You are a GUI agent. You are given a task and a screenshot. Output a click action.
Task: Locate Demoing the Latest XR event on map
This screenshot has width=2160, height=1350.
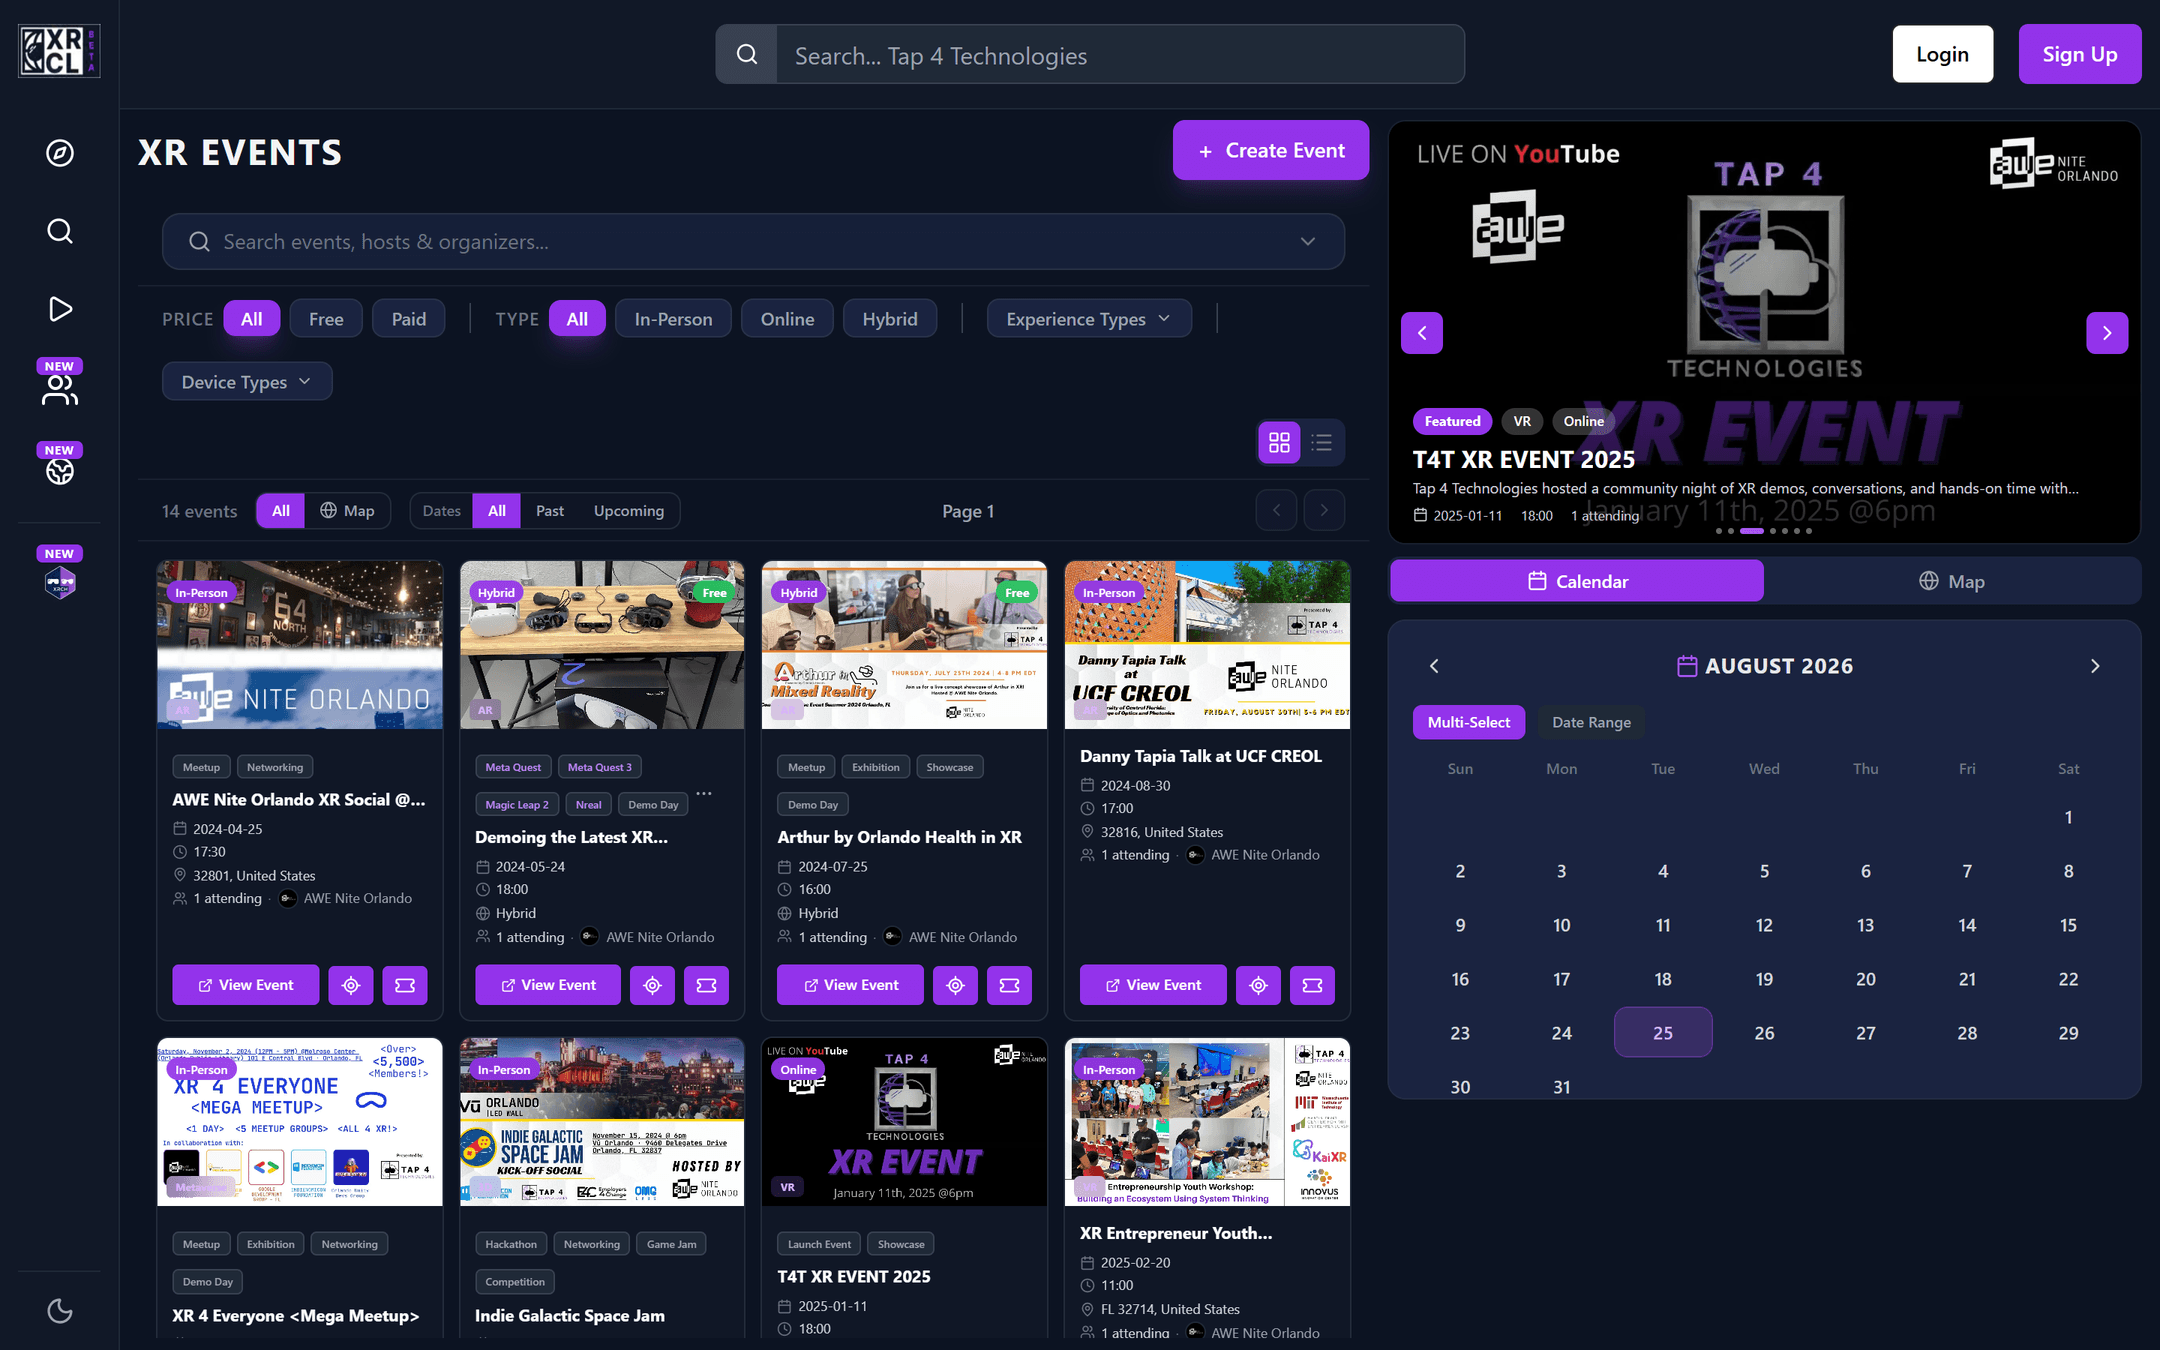[653, 985]
